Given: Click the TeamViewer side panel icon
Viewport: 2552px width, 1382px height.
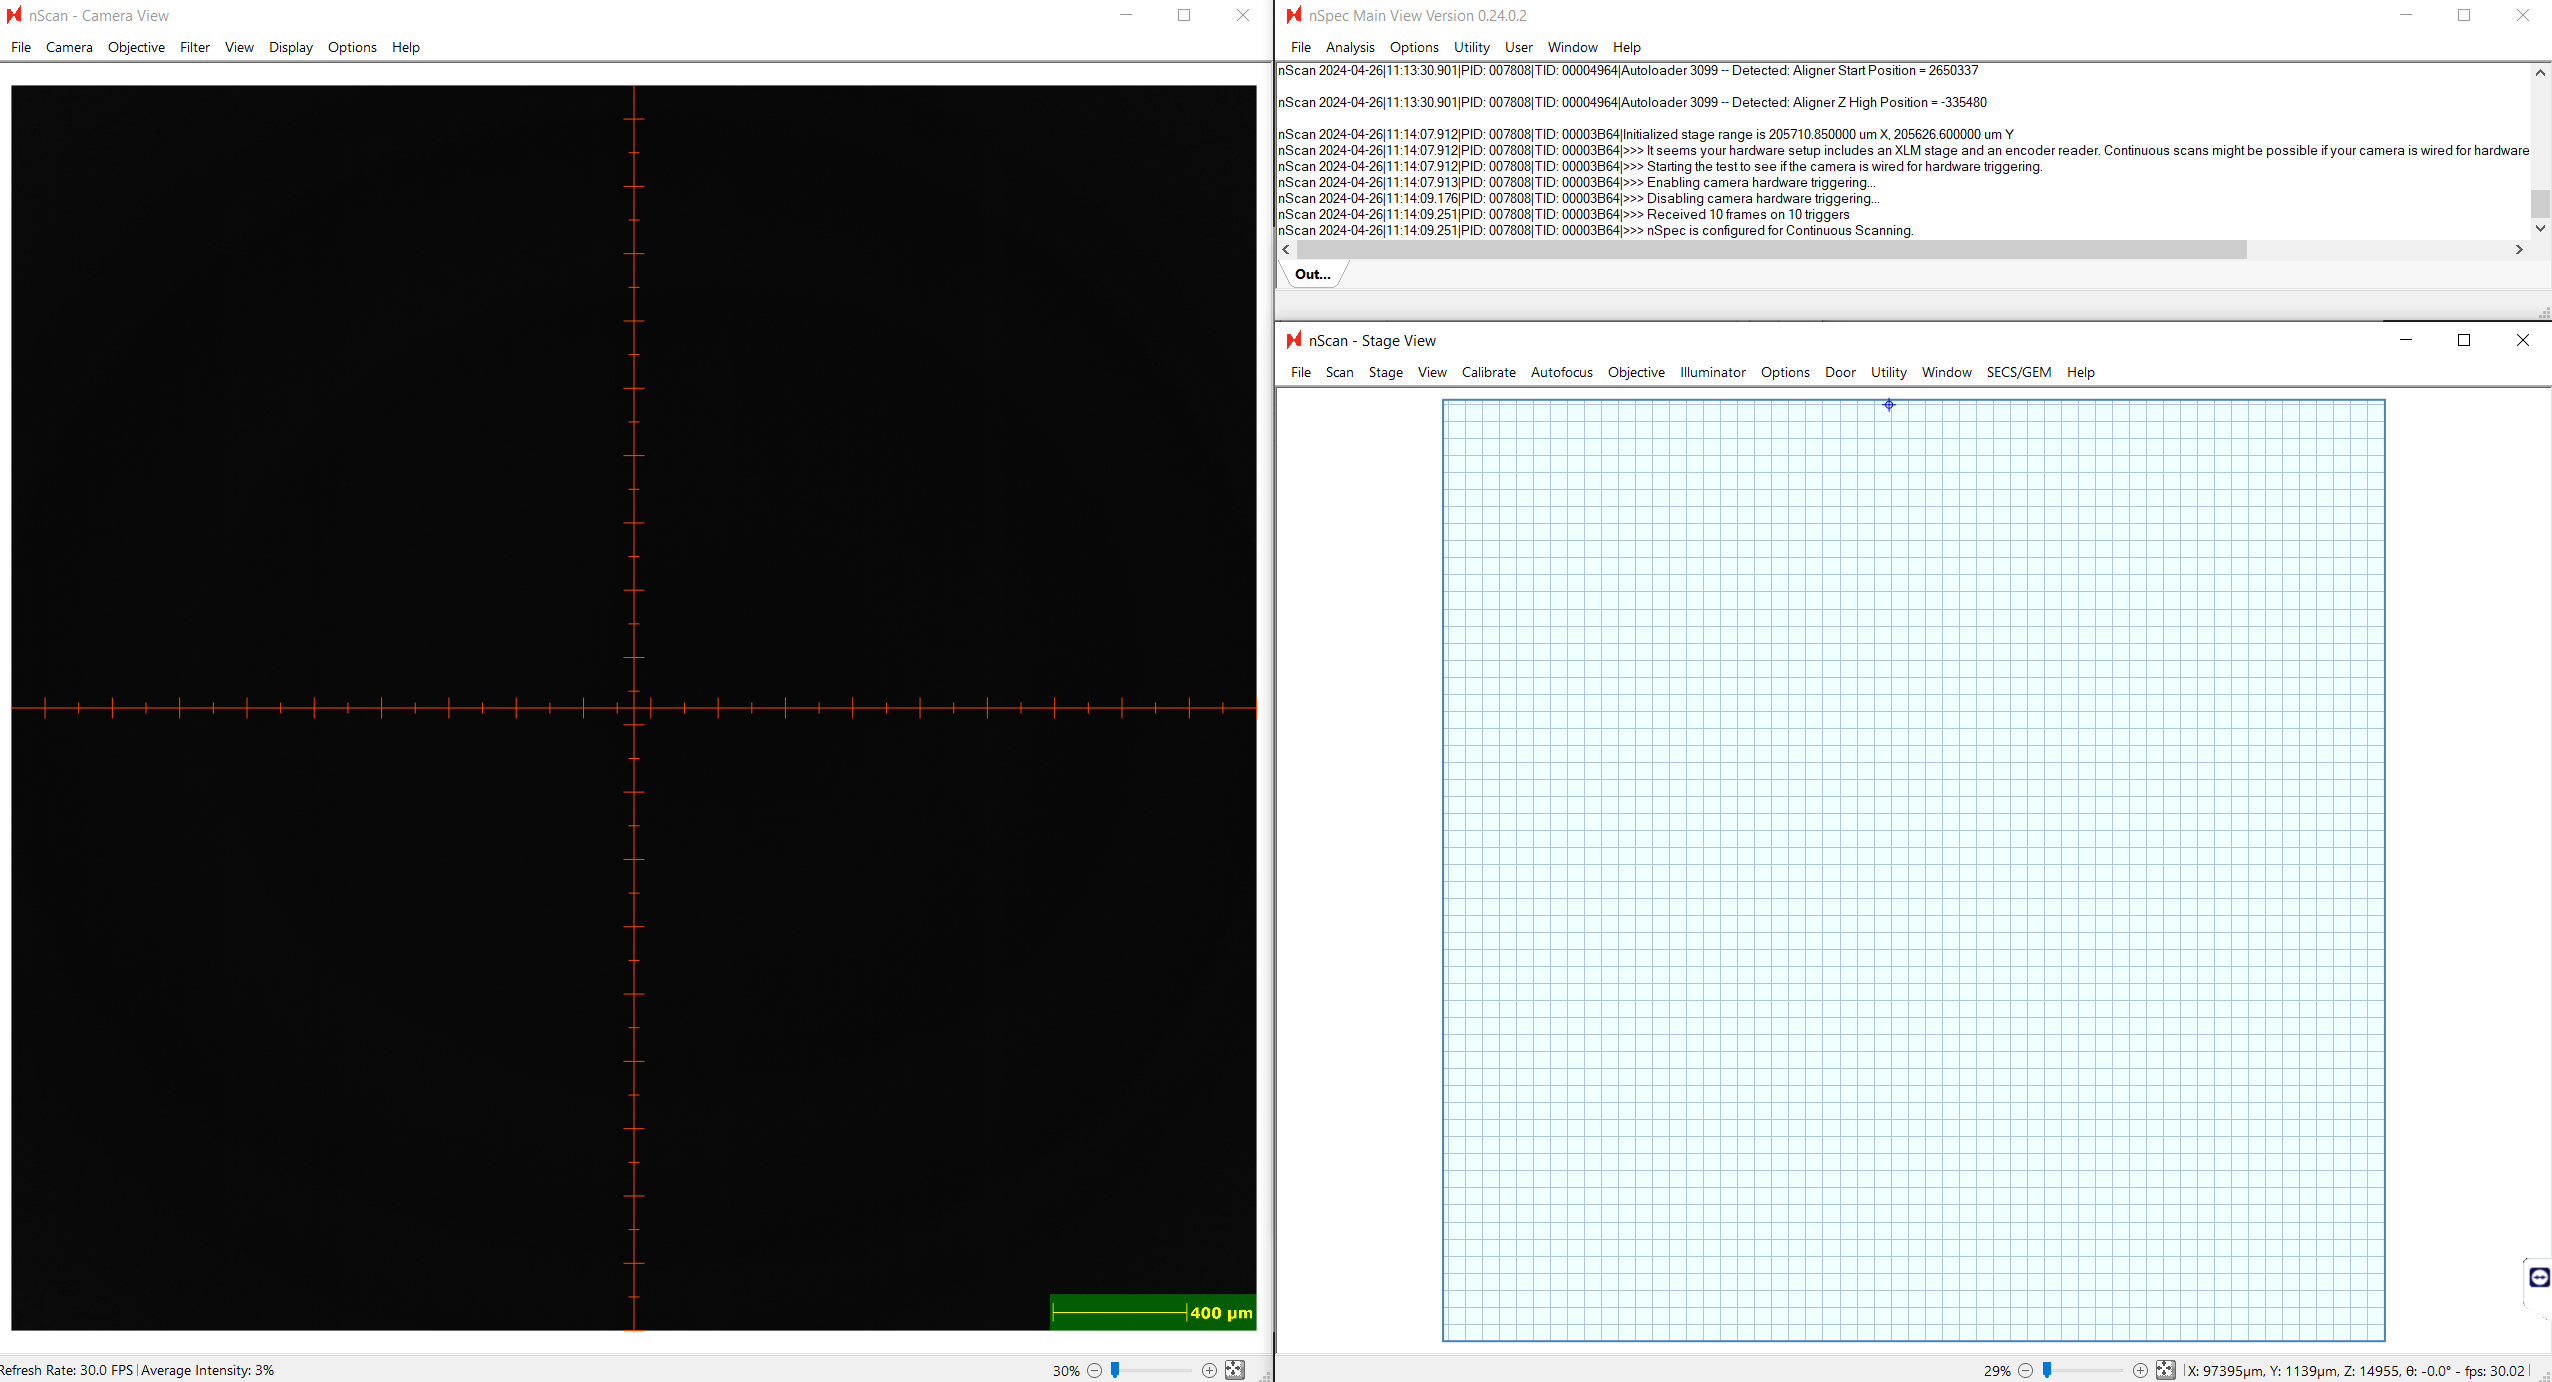Looking at the screenshot, I should coord(2539,1277).
